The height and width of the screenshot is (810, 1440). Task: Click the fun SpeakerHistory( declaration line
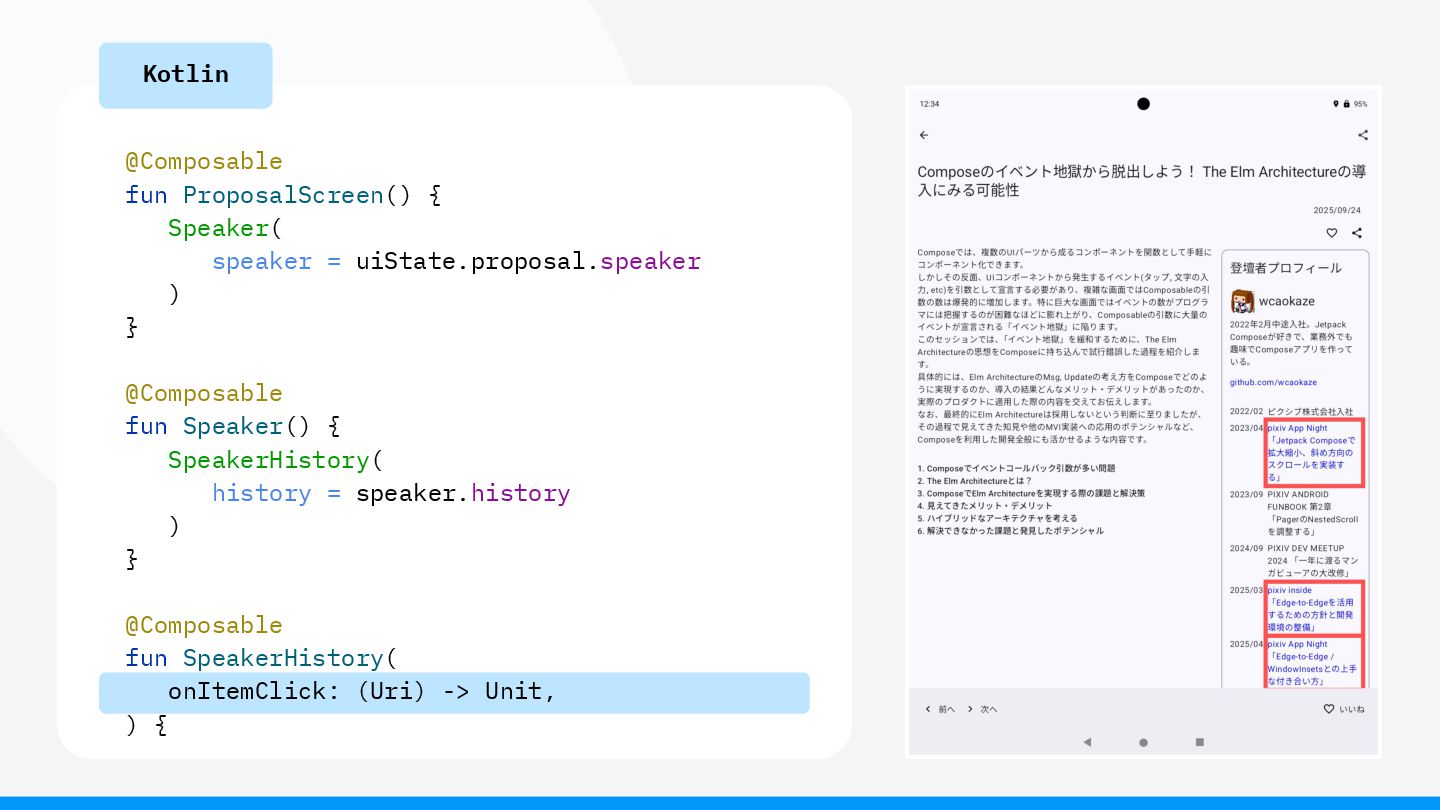coord(261,658)
